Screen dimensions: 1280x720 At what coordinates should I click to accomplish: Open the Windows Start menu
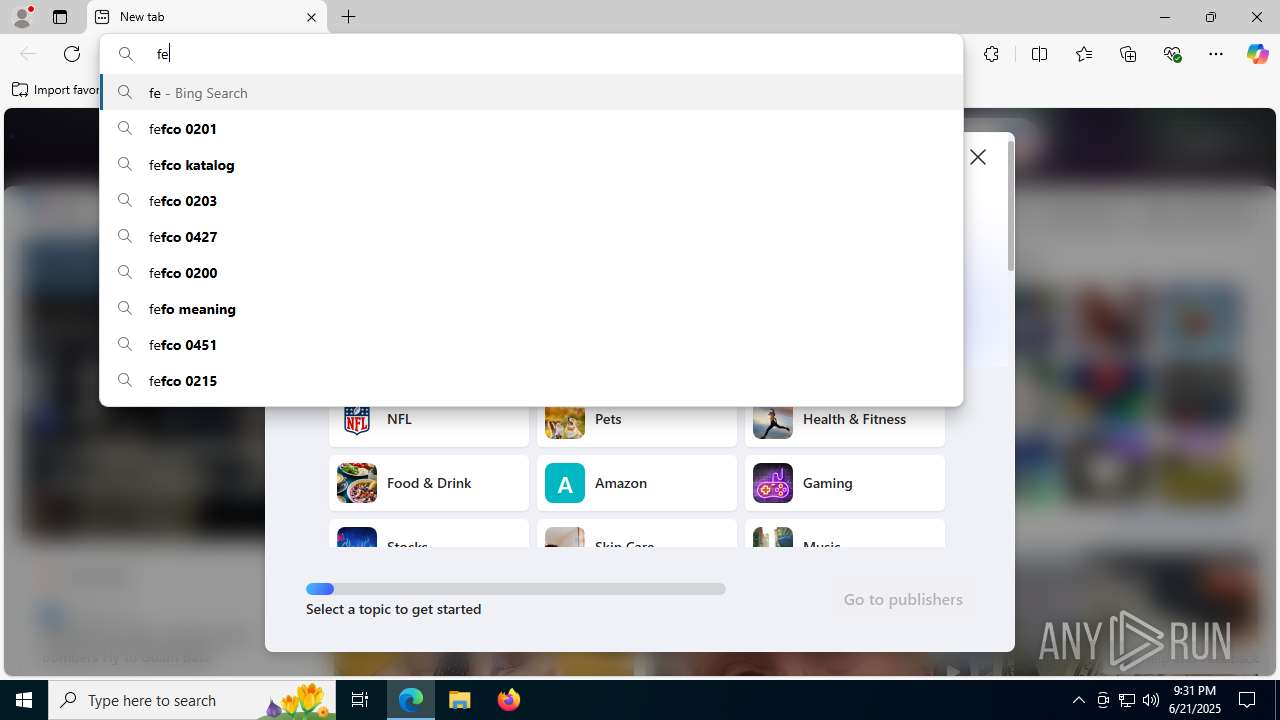tap(24, 700)
